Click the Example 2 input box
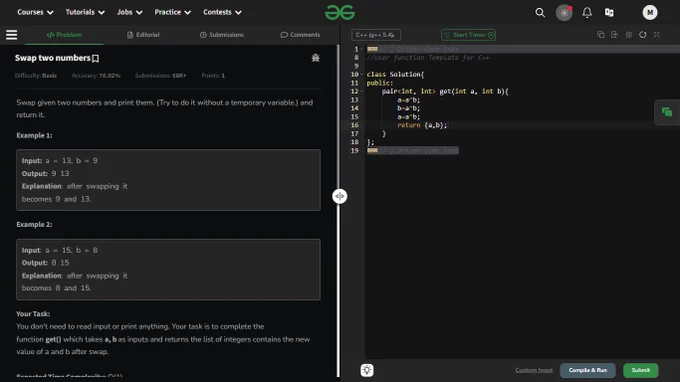 pyautogui.click(x=168, y=269)
